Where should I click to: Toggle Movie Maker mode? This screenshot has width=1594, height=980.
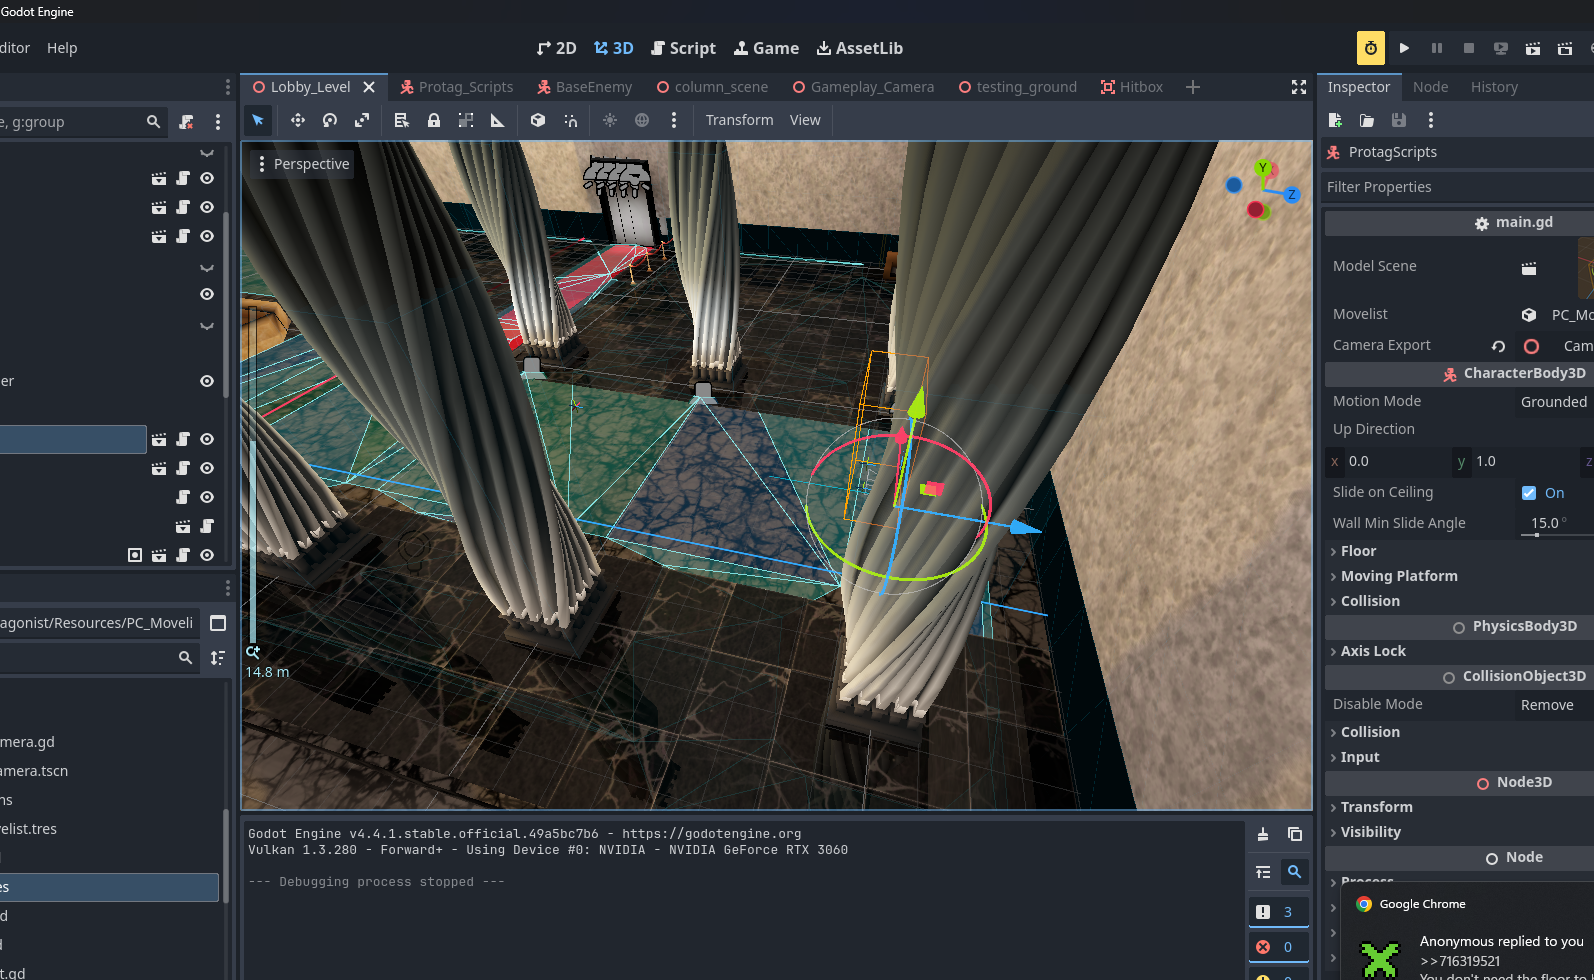click(x=1371, y=48)
